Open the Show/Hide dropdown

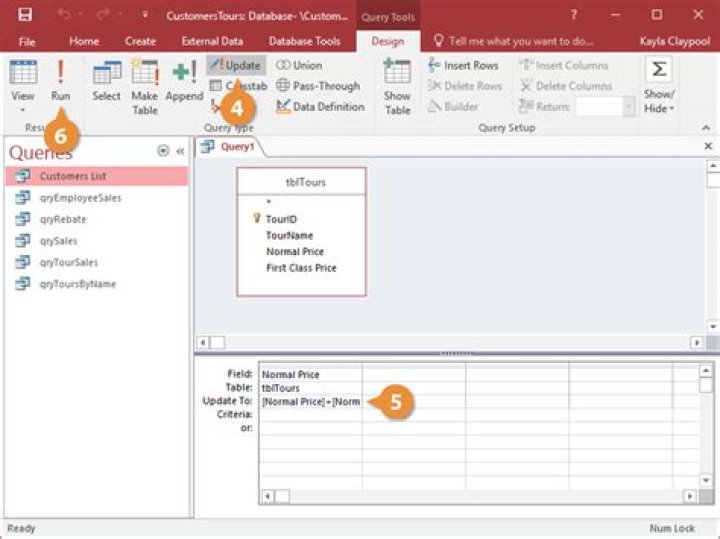[x=659, y=86]
